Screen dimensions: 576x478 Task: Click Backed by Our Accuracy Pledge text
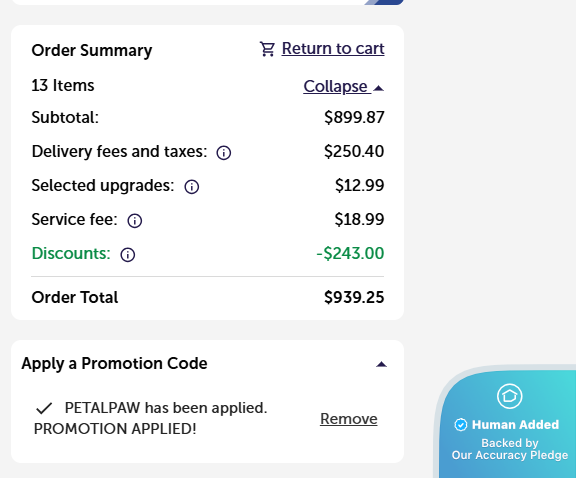point(510,449)
